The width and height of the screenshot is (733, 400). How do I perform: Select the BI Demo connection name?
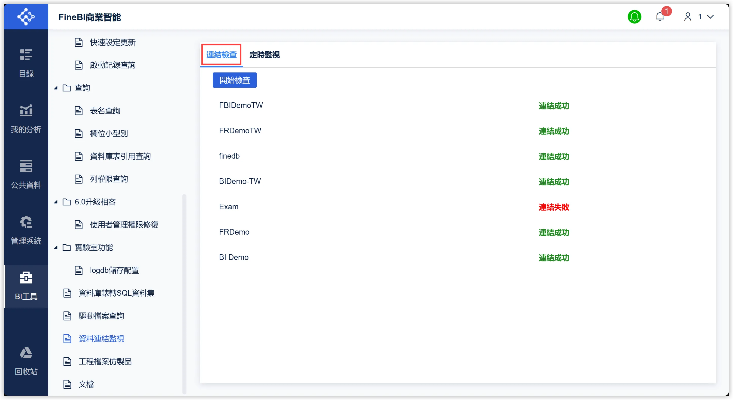point(234,257)
